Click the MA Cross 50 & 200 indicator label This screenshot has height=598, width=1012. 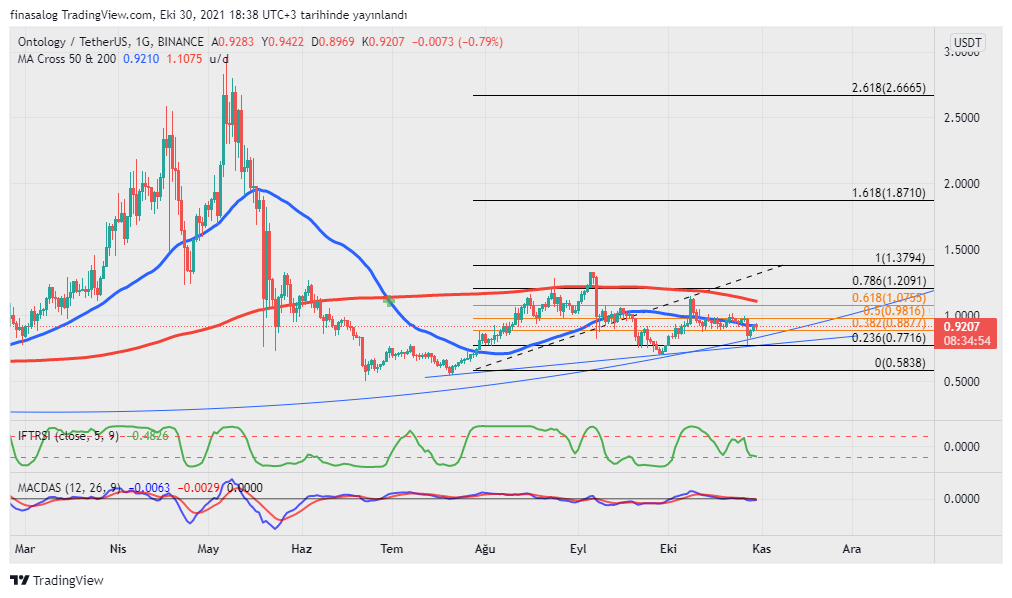pyautogui.click(x=66, y=59)
